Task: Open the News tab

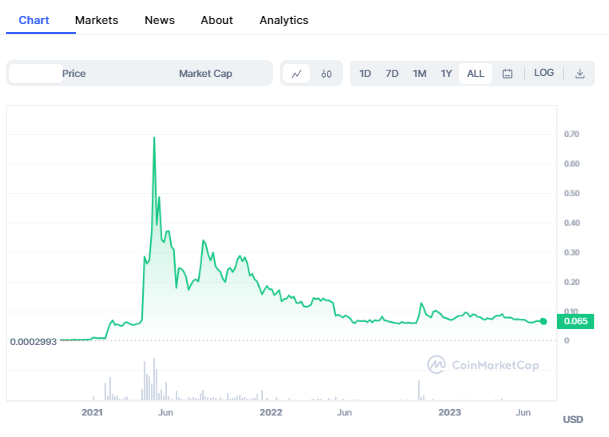Action: point(159,20)
